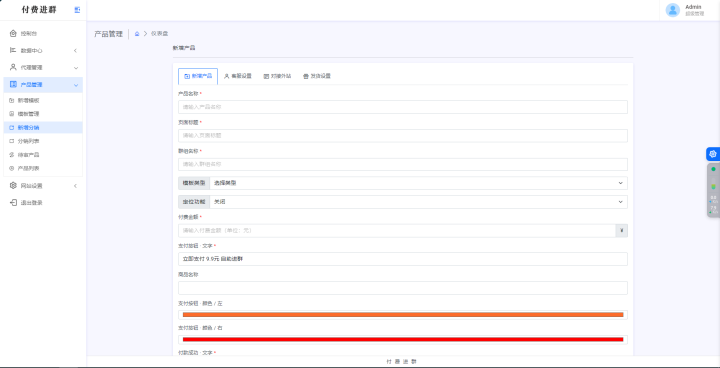Click the 数据中心 chart icon

[13, 50]
